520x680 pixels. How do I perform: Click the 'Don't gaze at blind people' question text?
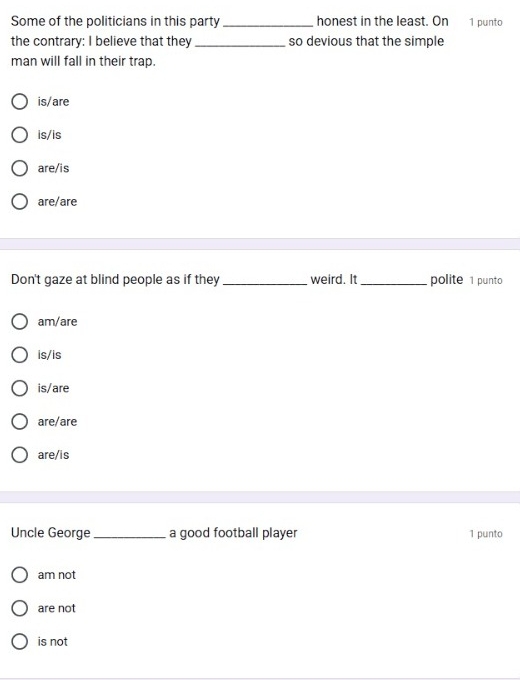pyautogui.click(x=237, y=280)
